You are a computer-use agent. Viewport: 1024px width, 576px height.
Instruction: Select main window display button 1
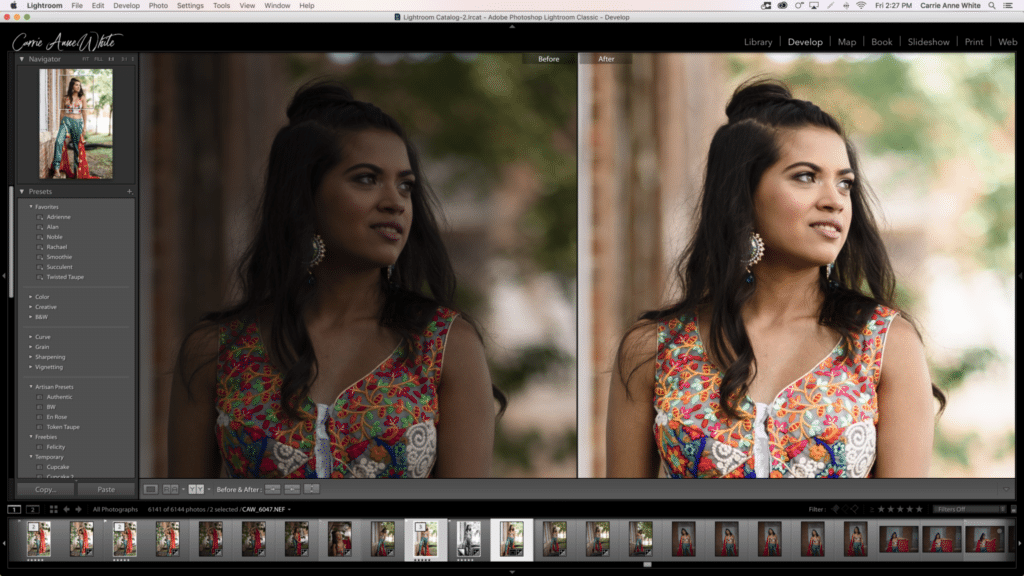(x=14, y=509)
